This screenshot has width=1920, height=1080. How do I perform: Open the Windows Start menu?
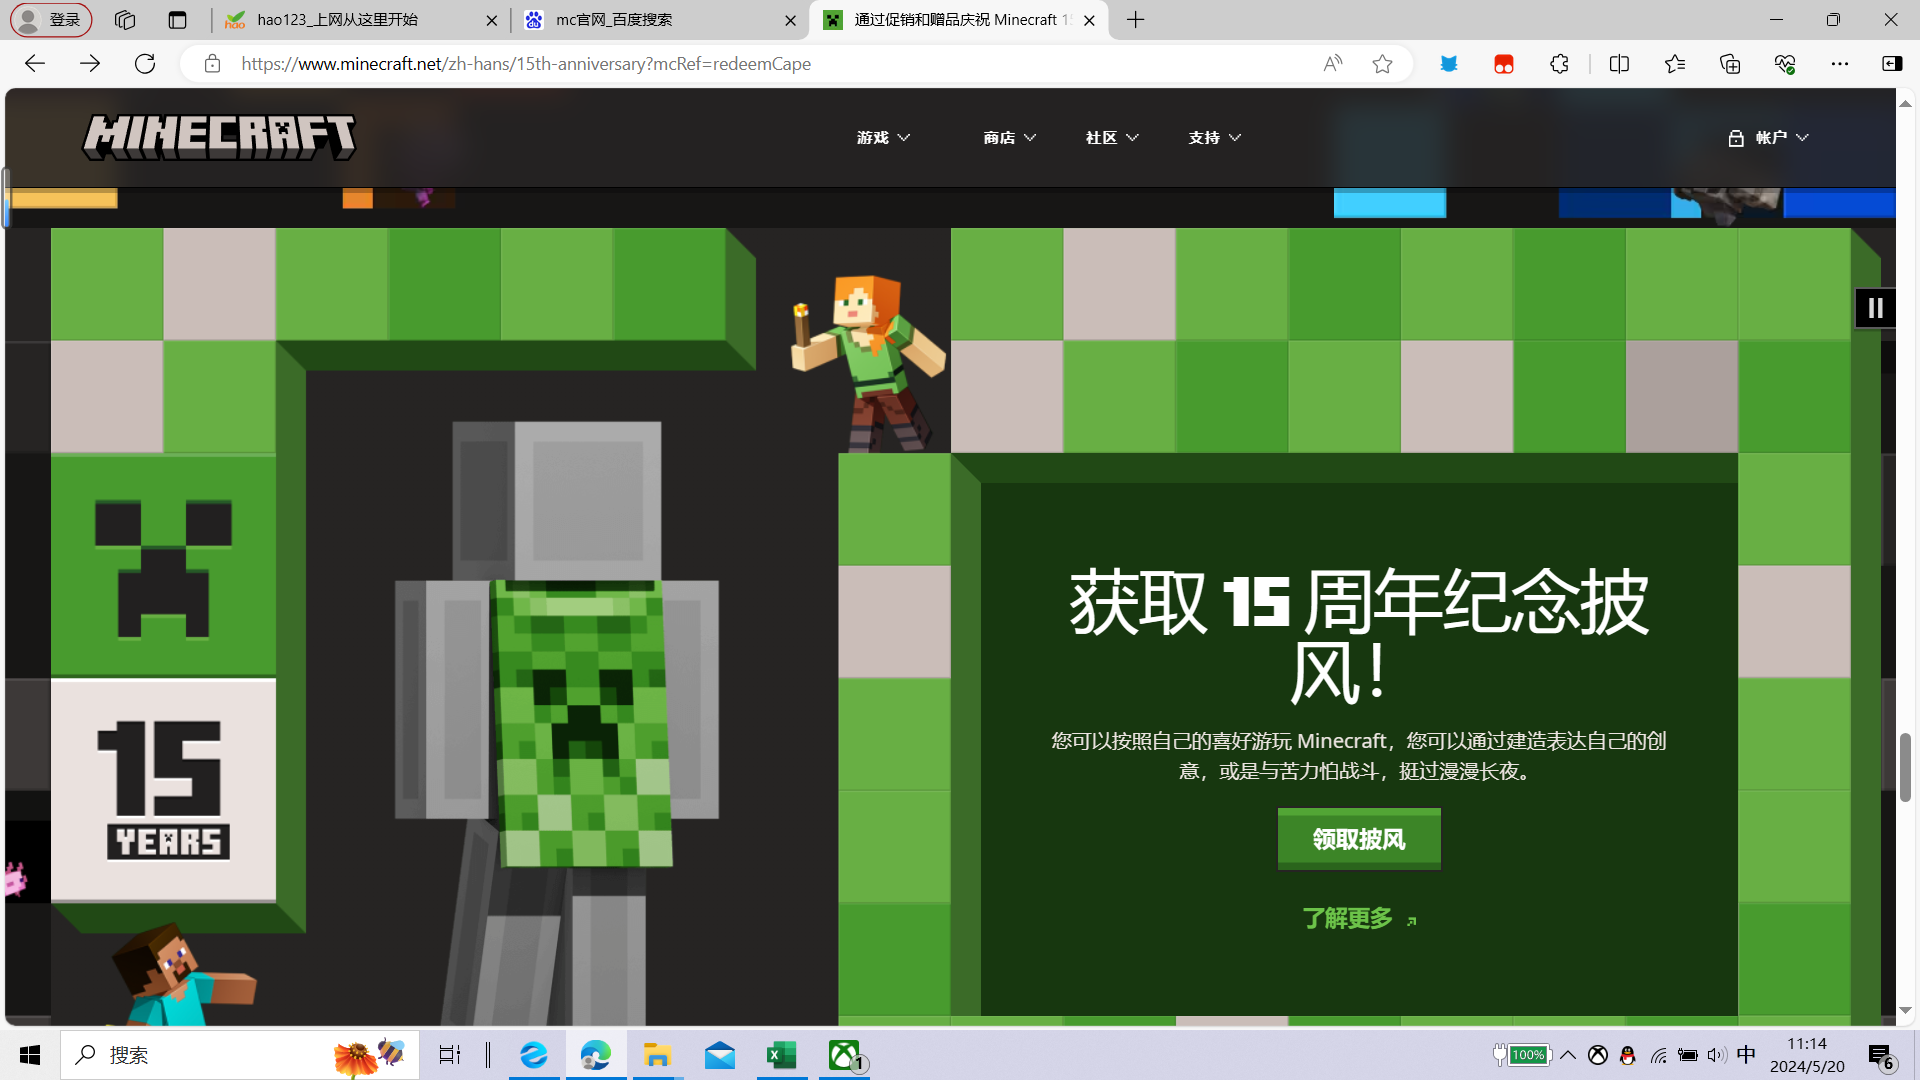pos(30,1055)
